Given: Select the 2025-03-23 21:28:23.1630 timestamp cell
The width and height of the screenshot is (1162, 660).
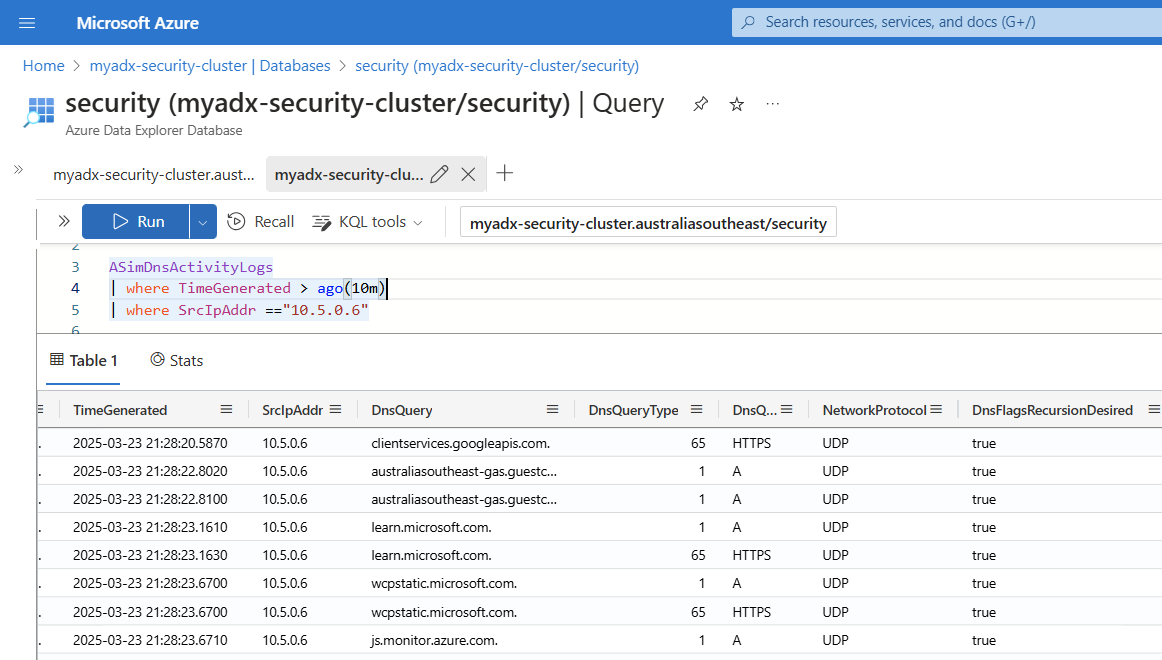Looking at the screenshot, I should [150, 556].
